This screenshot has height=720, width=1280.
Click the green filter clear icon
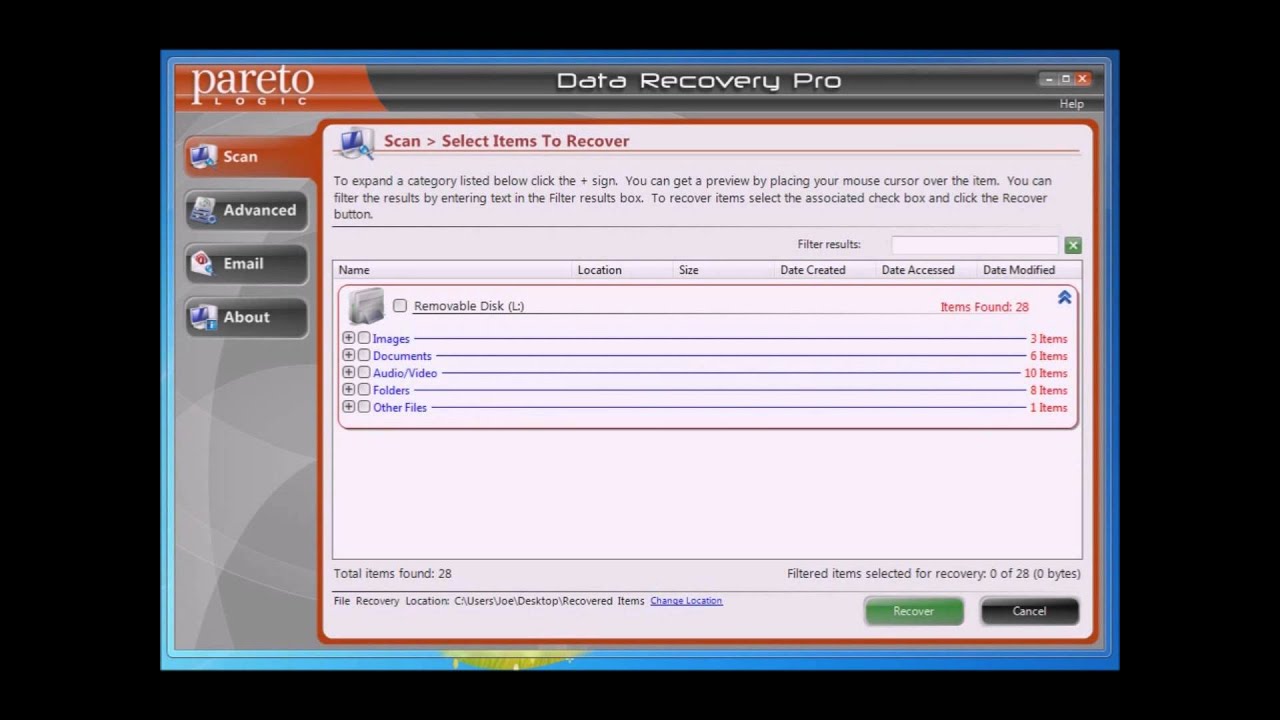[x=1073, y=245]
